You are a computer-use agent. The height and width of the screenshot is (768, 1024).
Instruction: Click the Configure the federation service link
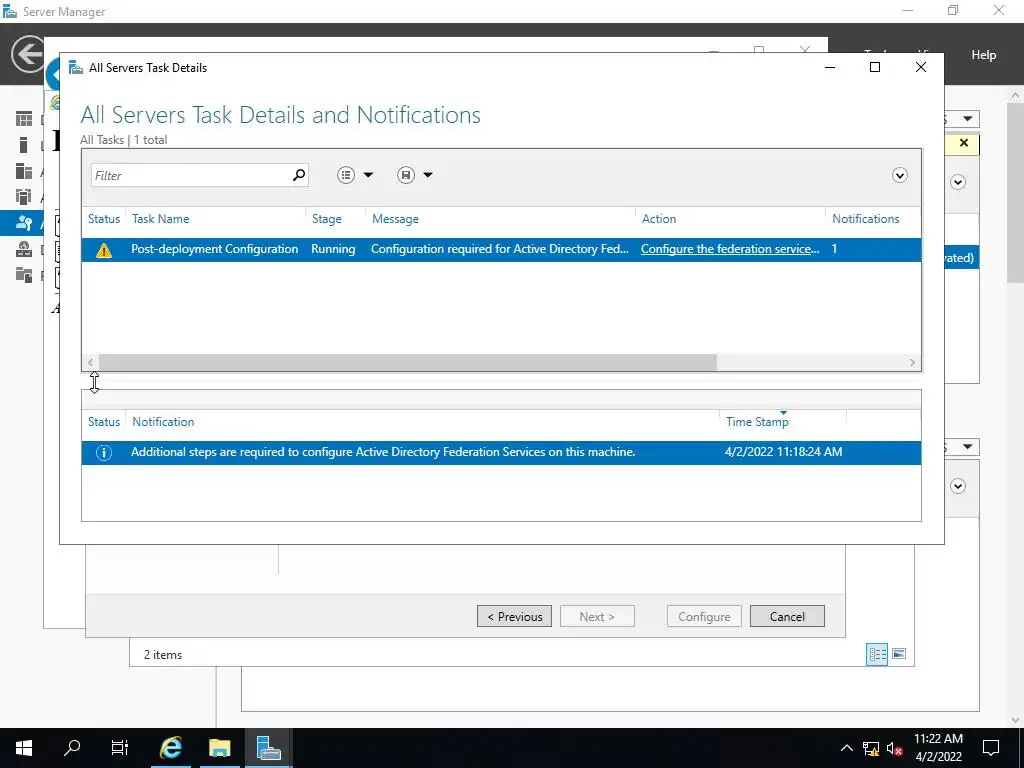click(729, 249)
